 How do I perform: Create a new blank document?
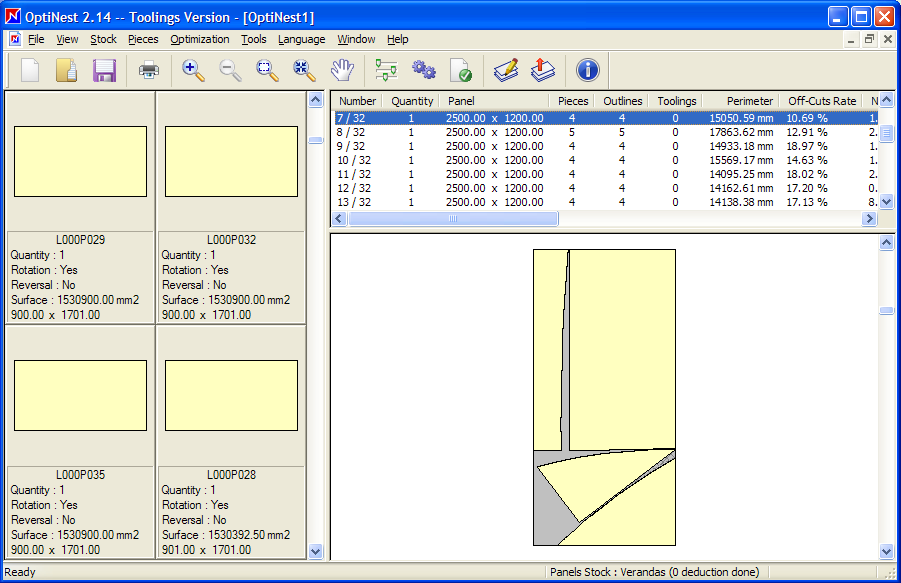[x=30, y=71]
